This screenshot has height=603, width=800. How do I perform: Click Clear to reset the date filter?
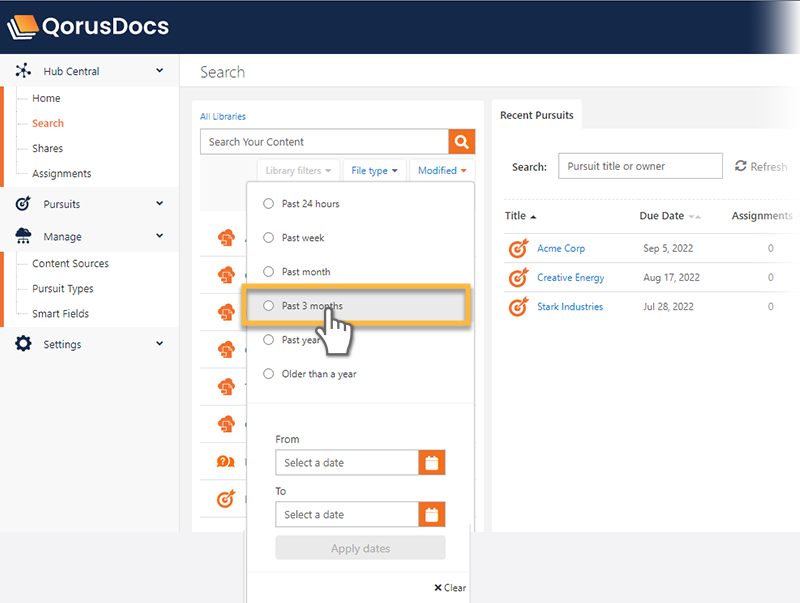click(450, 588)
